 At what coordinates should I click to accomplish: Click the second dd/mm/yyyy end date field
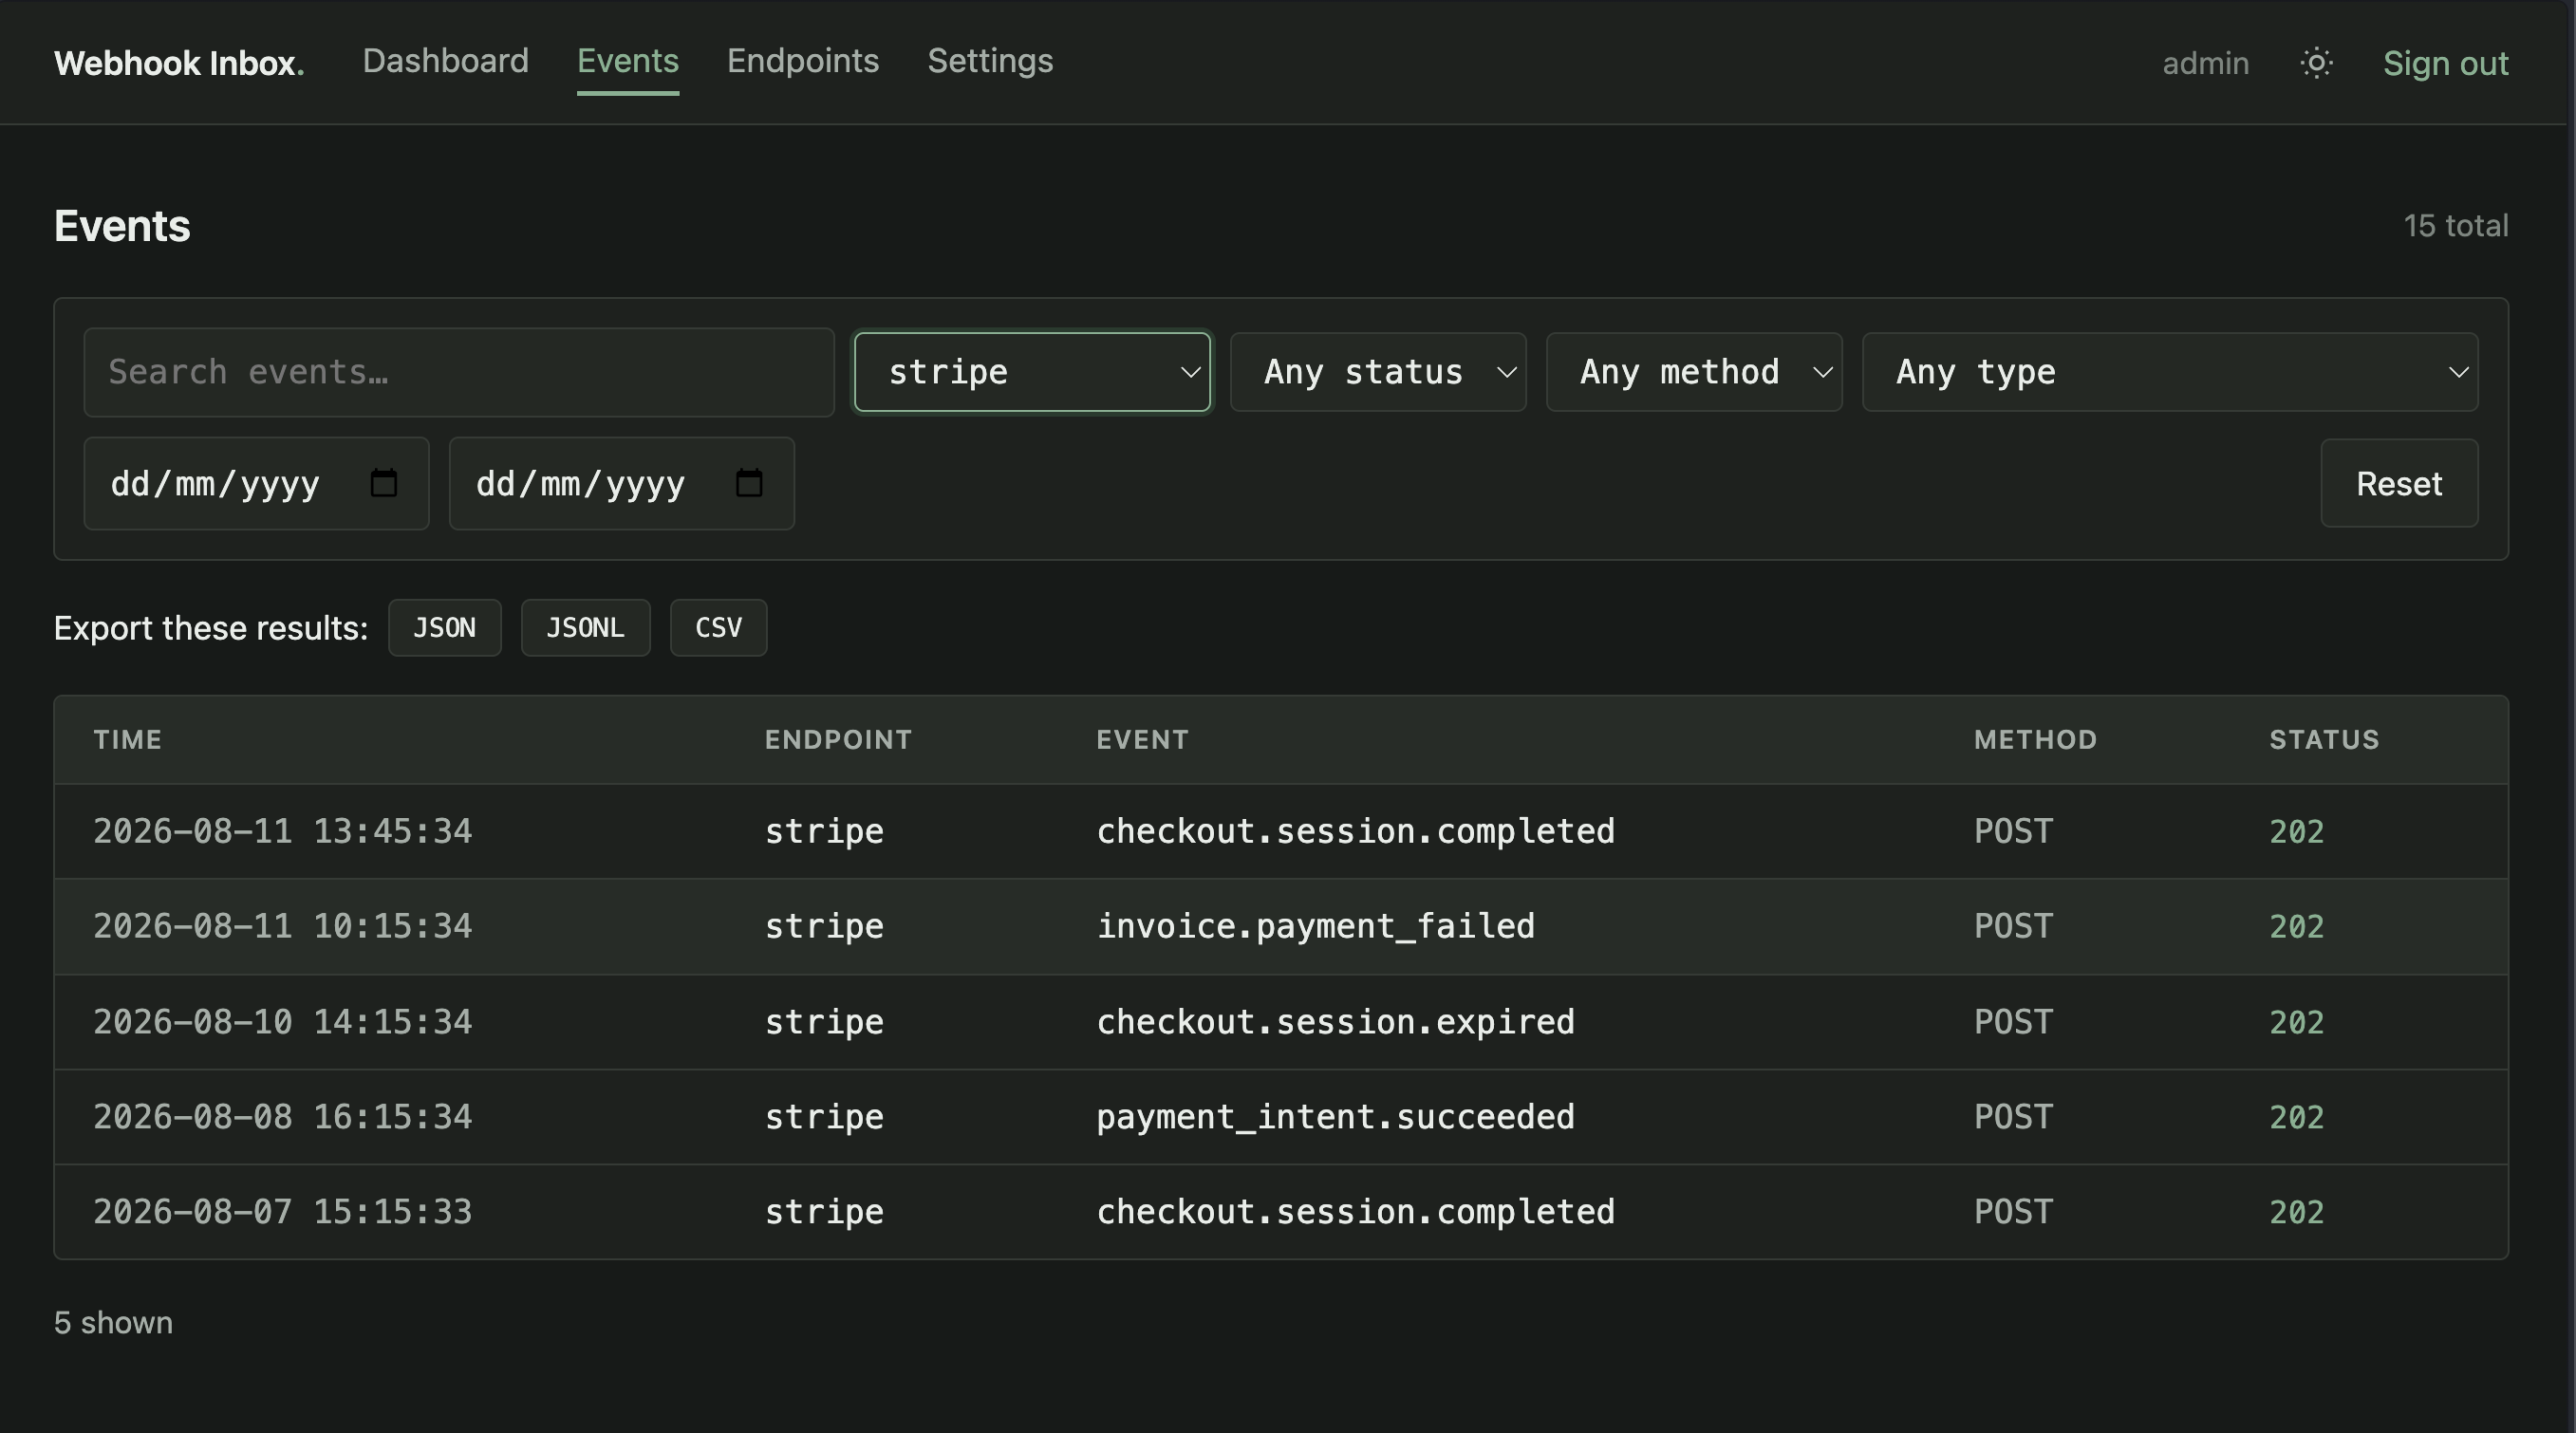(622, 483)
